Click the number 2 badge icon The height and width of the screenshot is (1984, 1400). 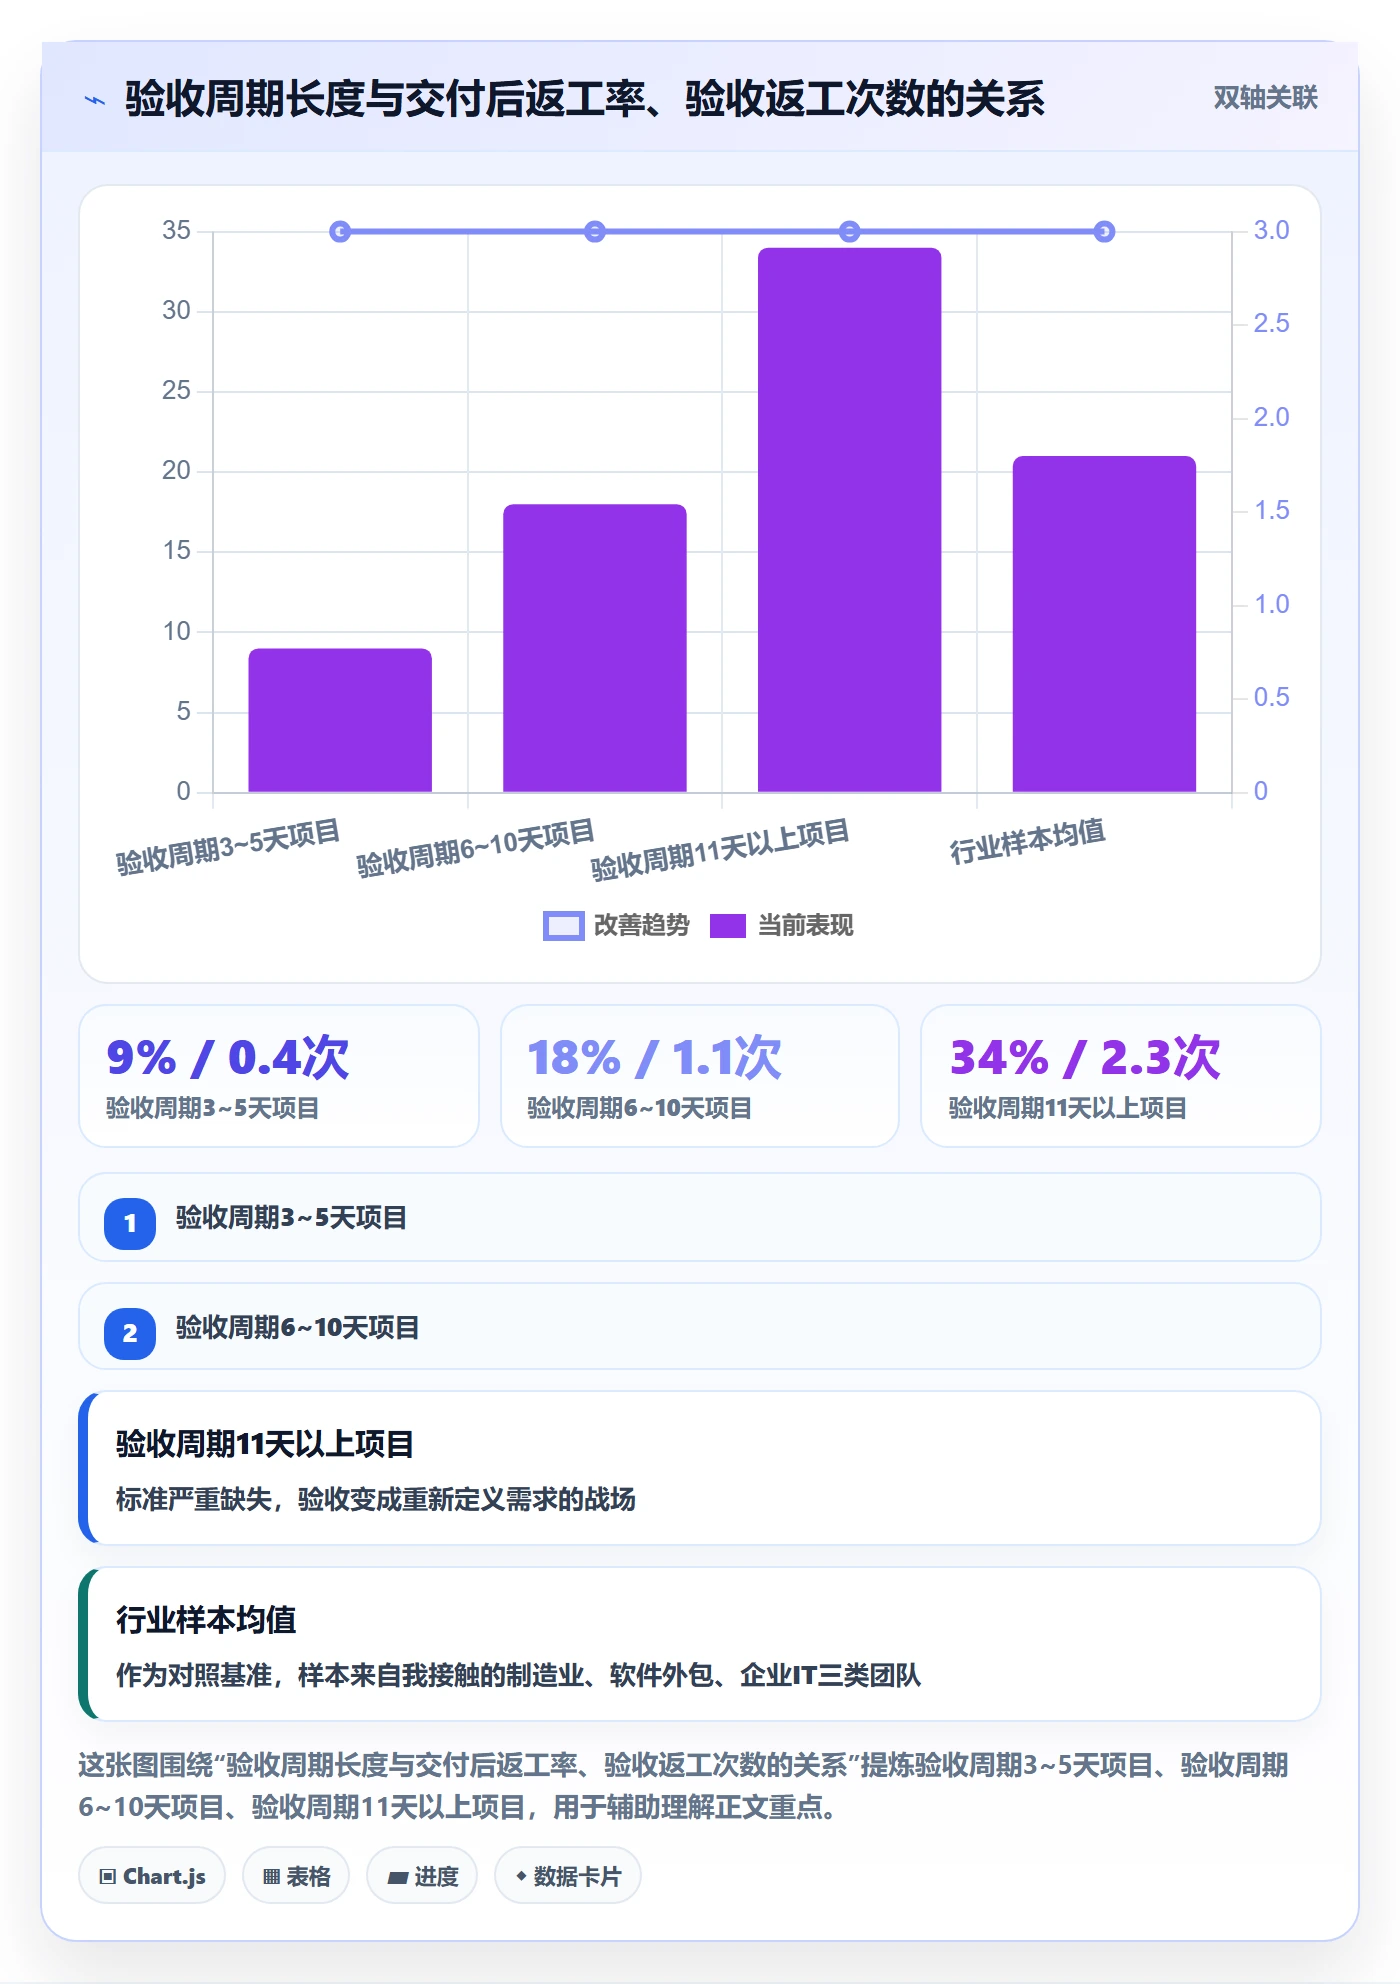tap(130, 1333)
